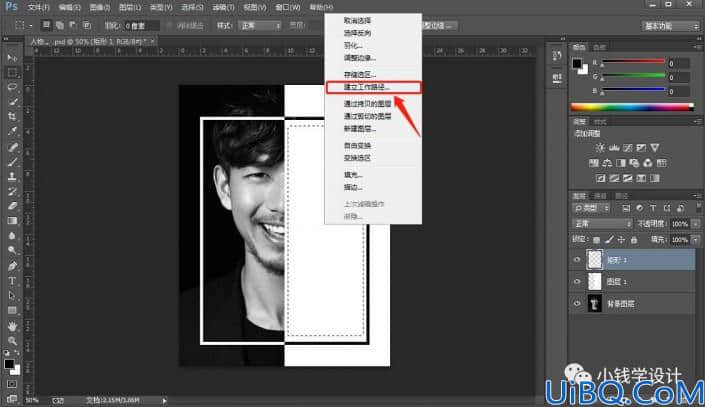Image resolution: width=705 pixels, height=407 pixels.
Task: Select the Zoom tool in toolbox
Action: click(x=12, y=341)
